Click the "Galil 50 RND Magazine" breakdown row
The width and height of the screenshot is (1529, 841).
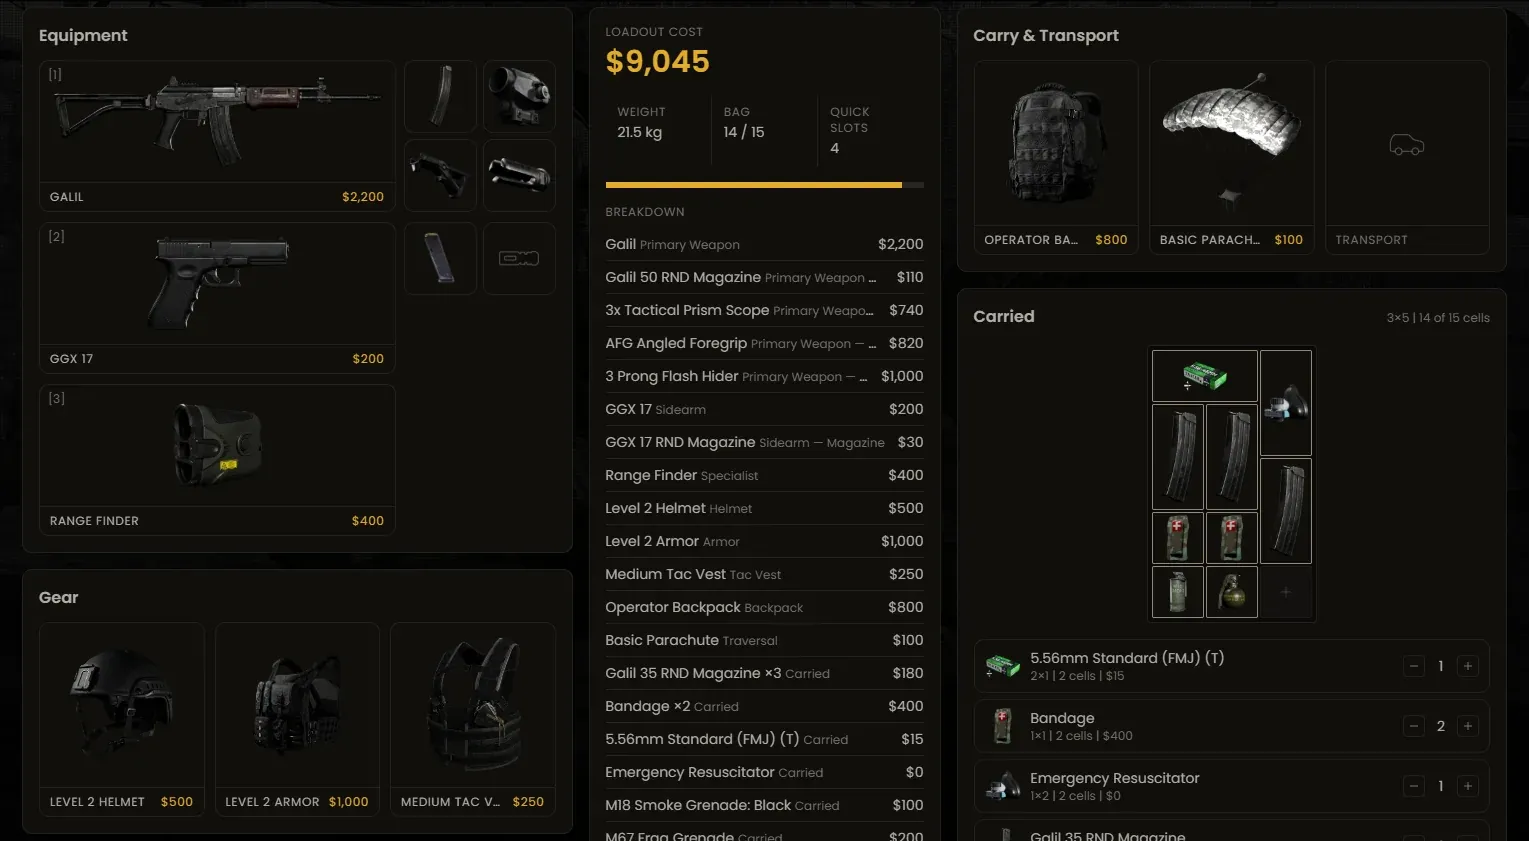[764, 277]
